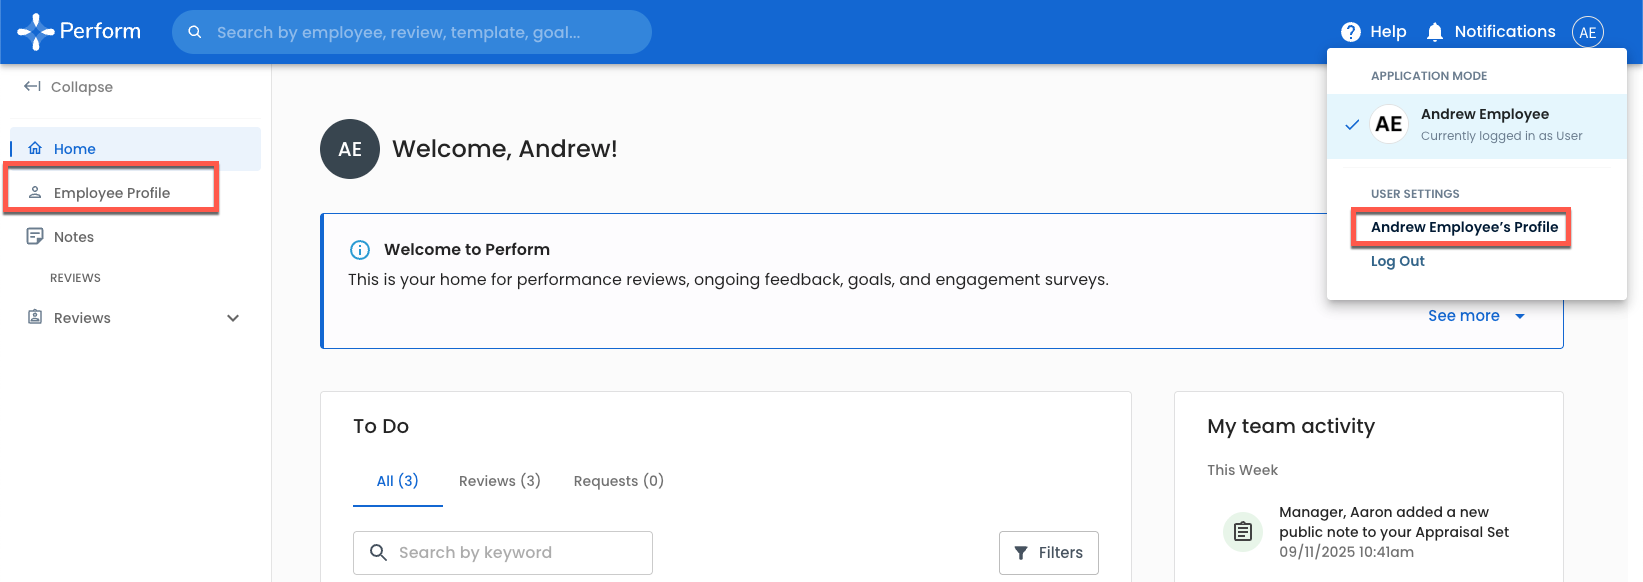Click the Help label in header
This screenshot has height=582, width=1643.
pos(1388,32)
